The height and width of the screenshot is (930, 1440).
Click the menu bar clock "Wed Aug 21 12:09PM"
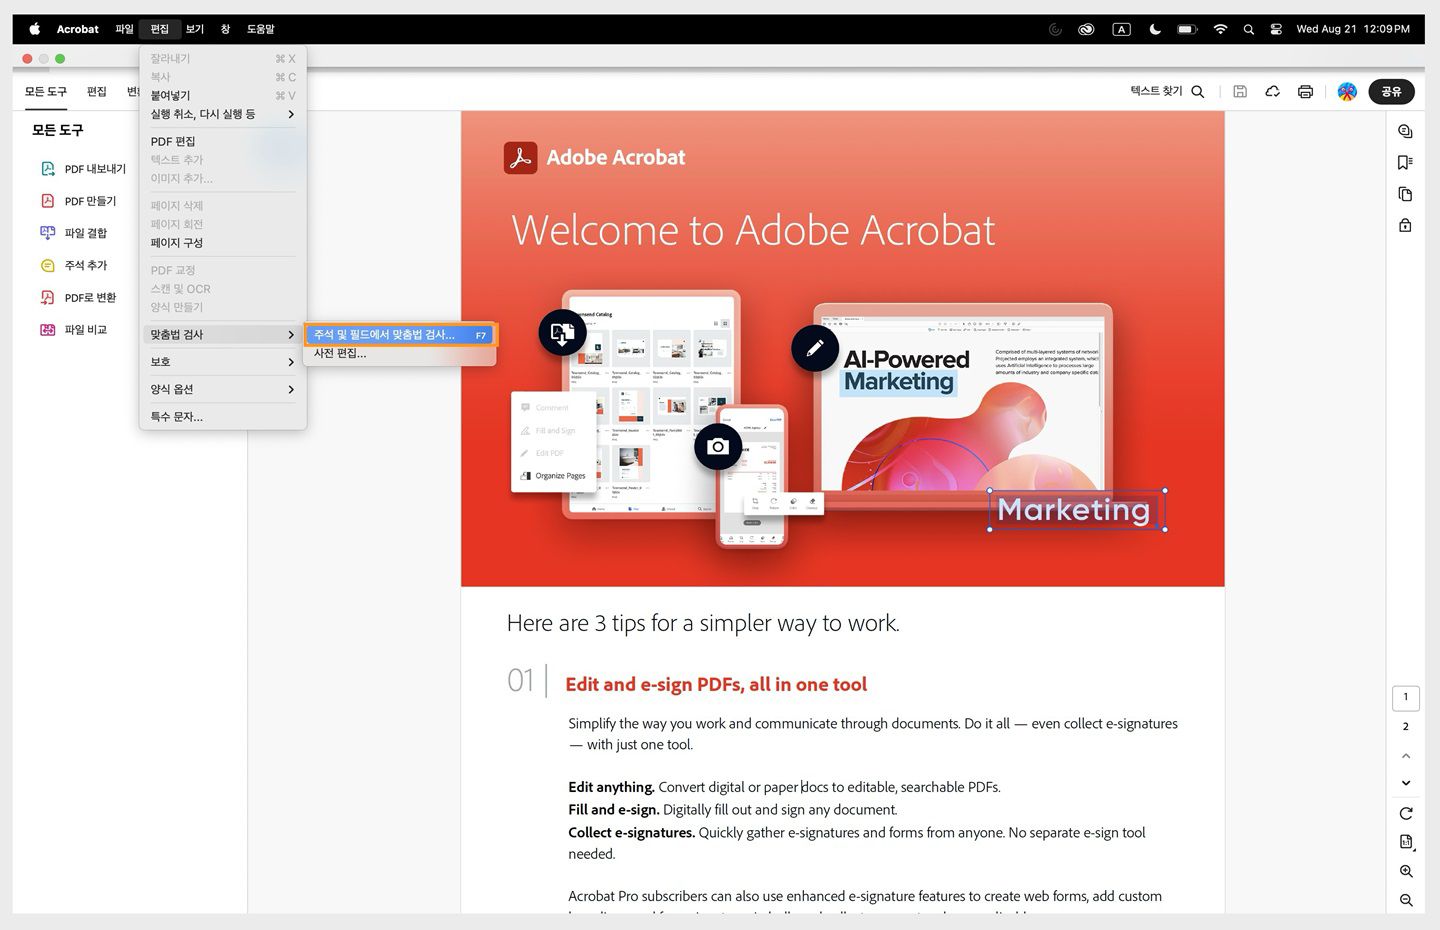(x=1353, y=29)
